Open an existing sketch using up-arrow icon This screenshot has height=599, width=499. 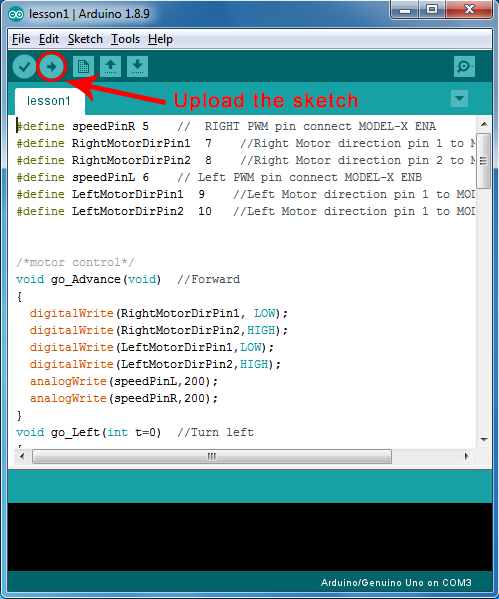(x=110, y=67)
